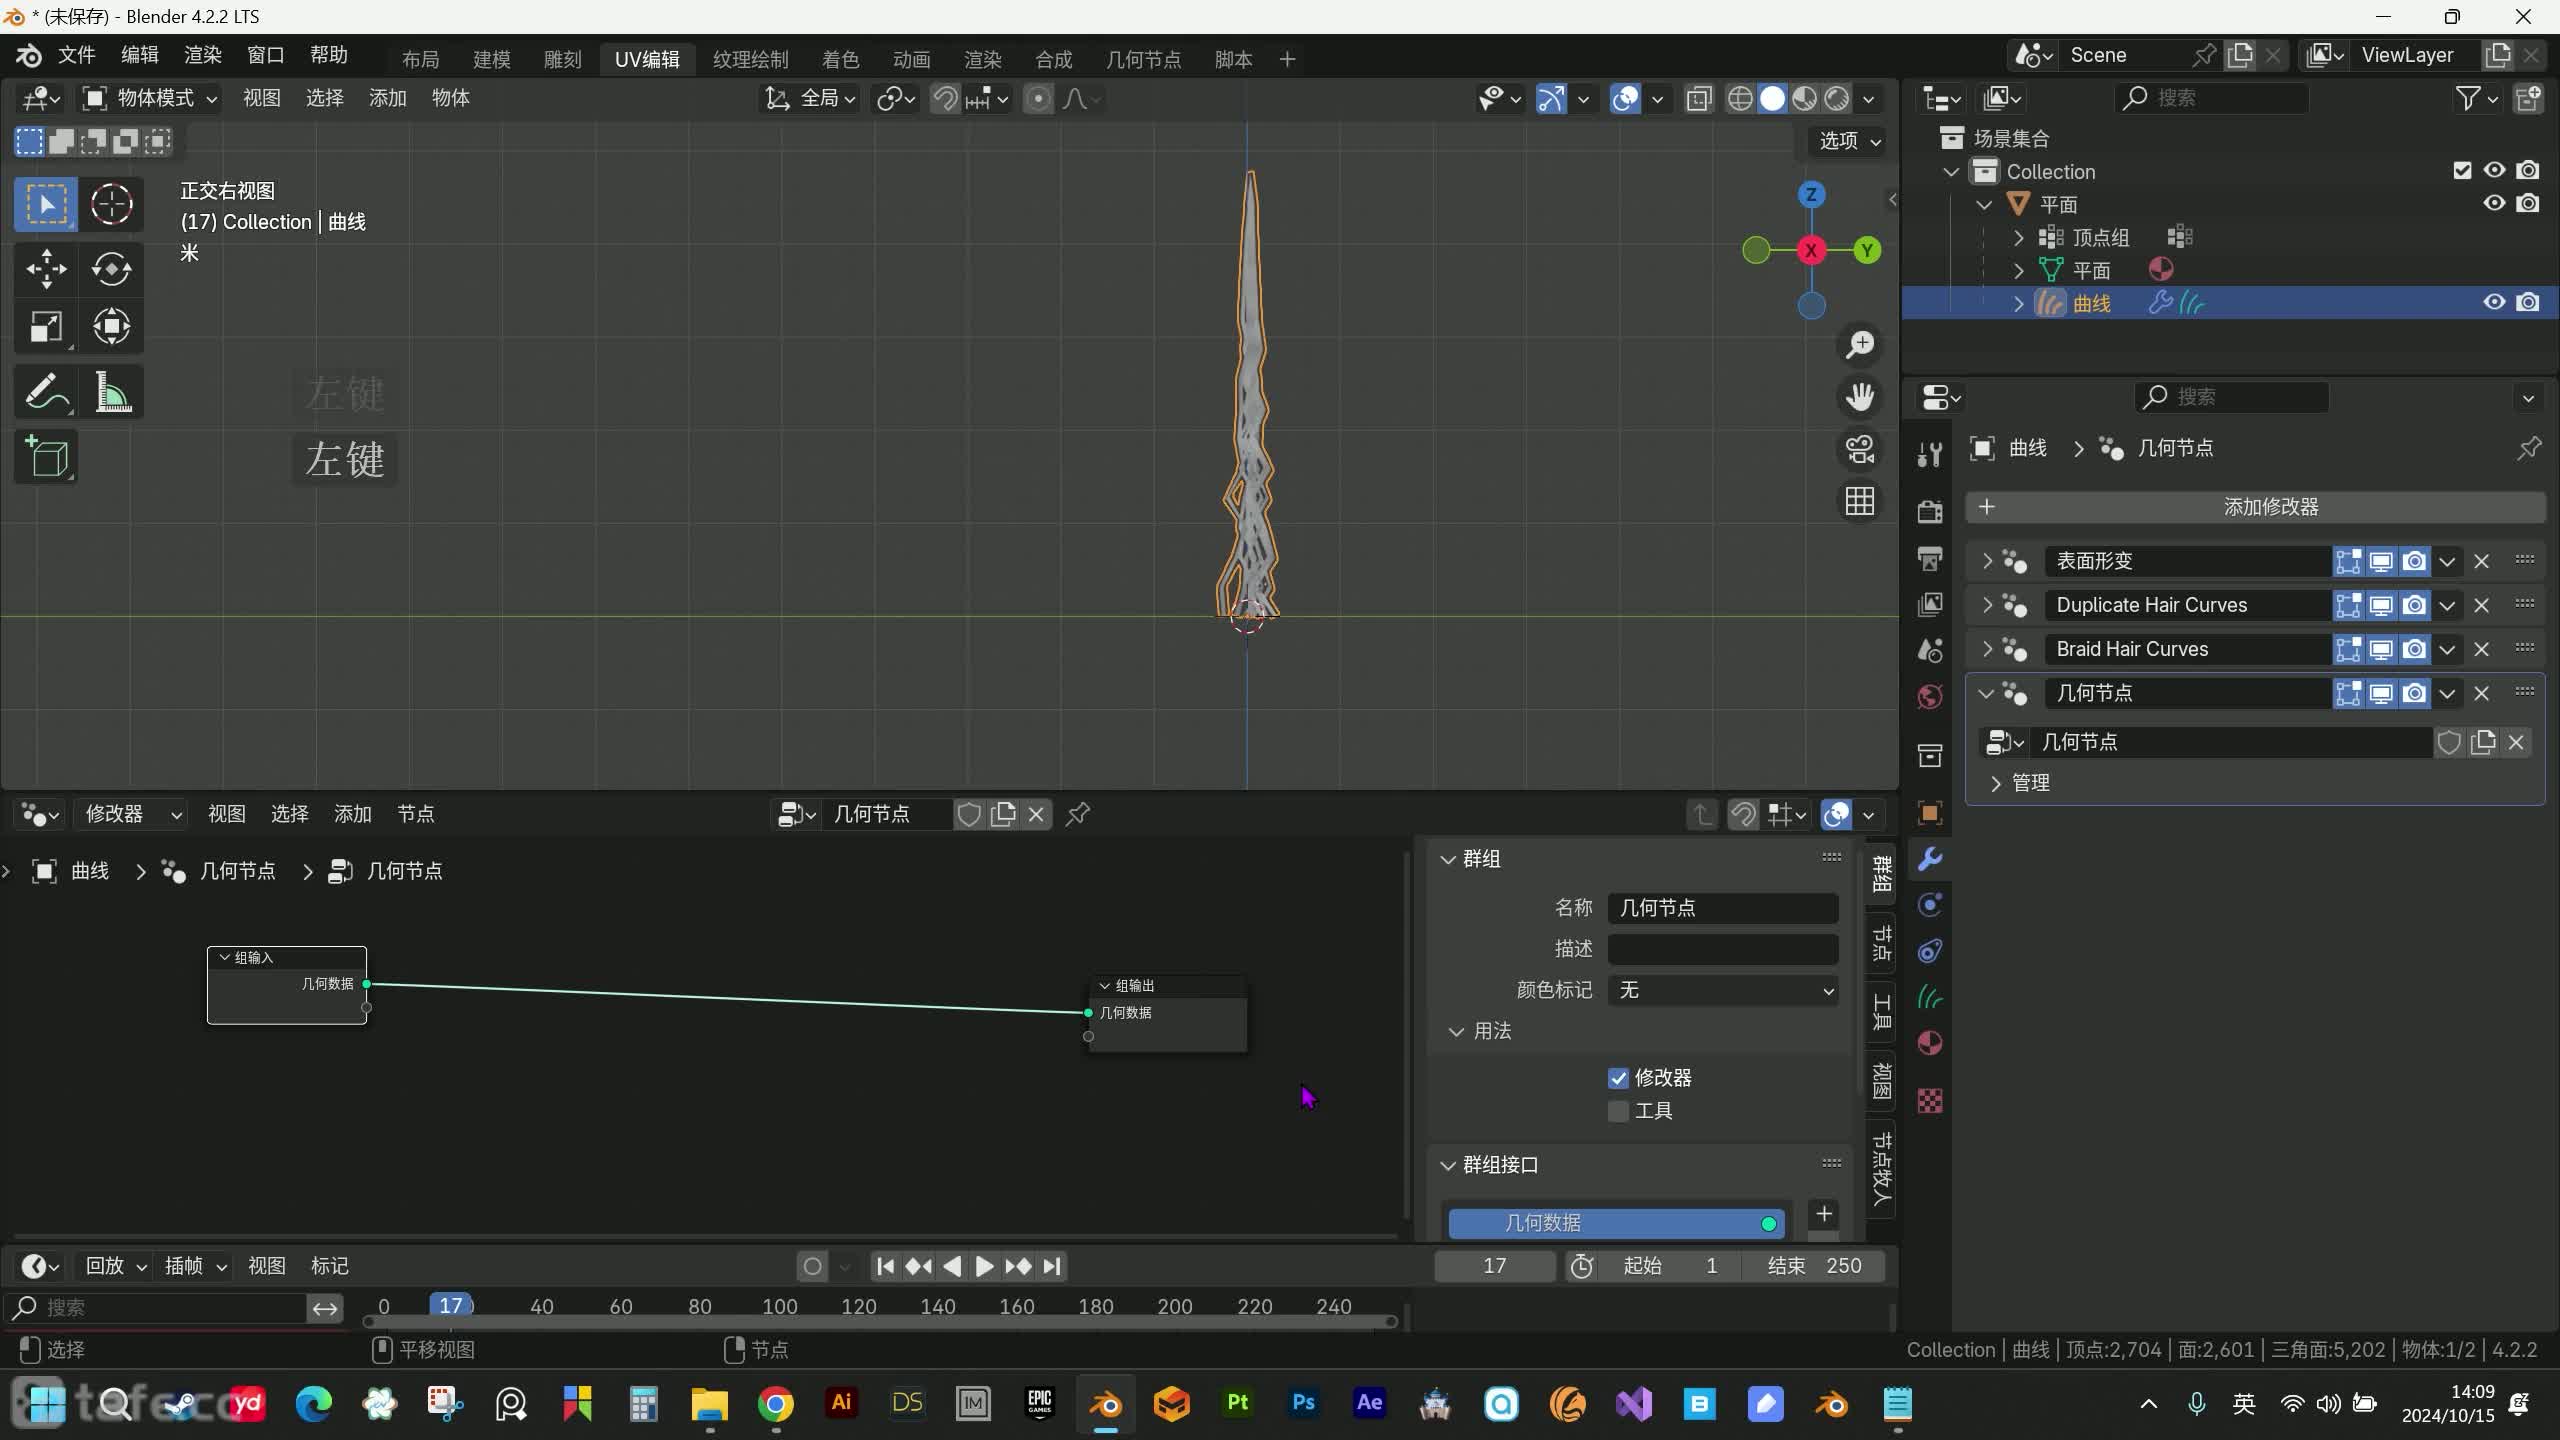
Task: Open the 物体模式 mode dropdown
Action: point(150,98)
